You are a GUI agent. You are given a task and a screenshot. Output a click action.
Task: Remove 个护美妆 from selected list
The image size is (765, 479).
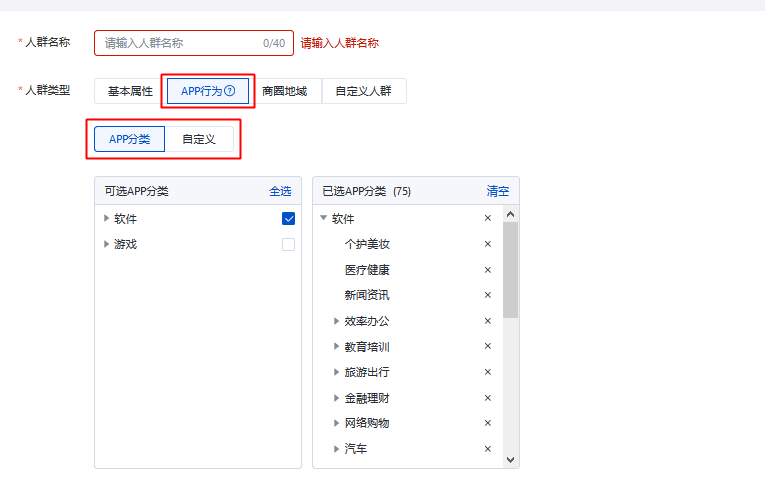click(x=487, y=244)
